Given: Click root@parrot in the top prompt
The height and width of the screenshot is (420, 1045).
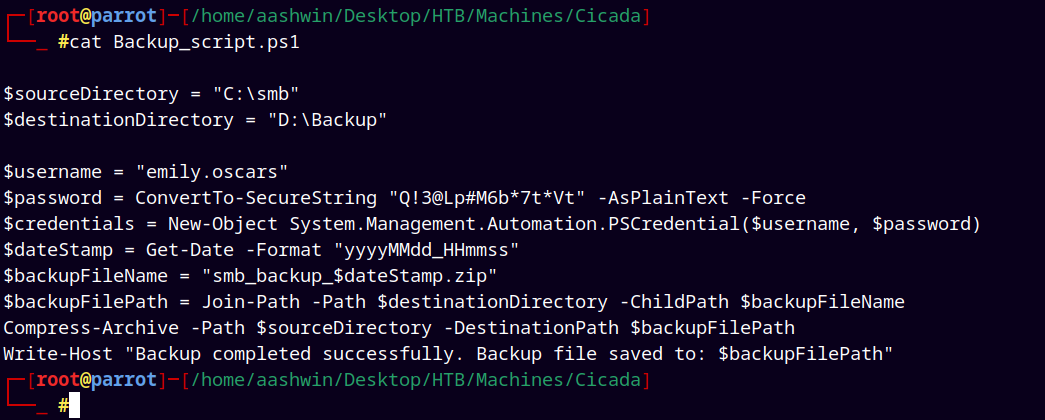Looking at the screenshot, I should point(96,16).
